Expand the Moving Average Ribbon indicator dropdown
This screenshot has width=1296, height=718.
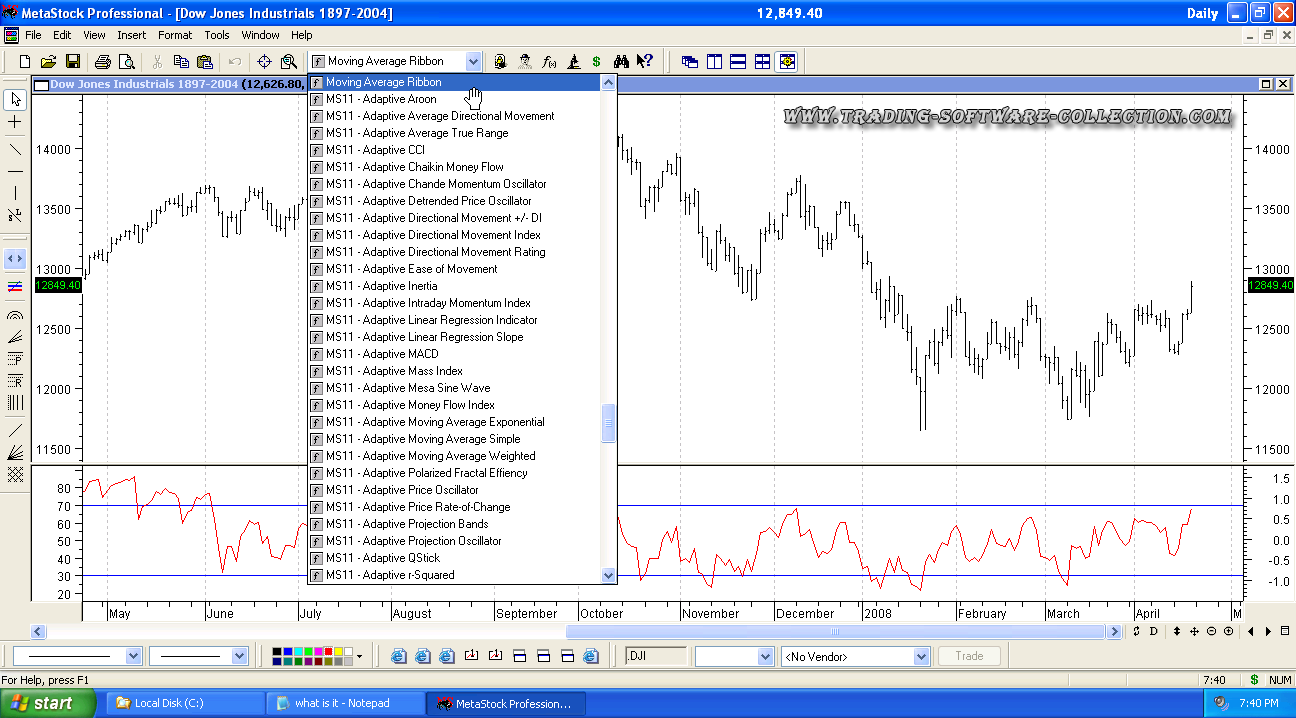pos(473,62)
